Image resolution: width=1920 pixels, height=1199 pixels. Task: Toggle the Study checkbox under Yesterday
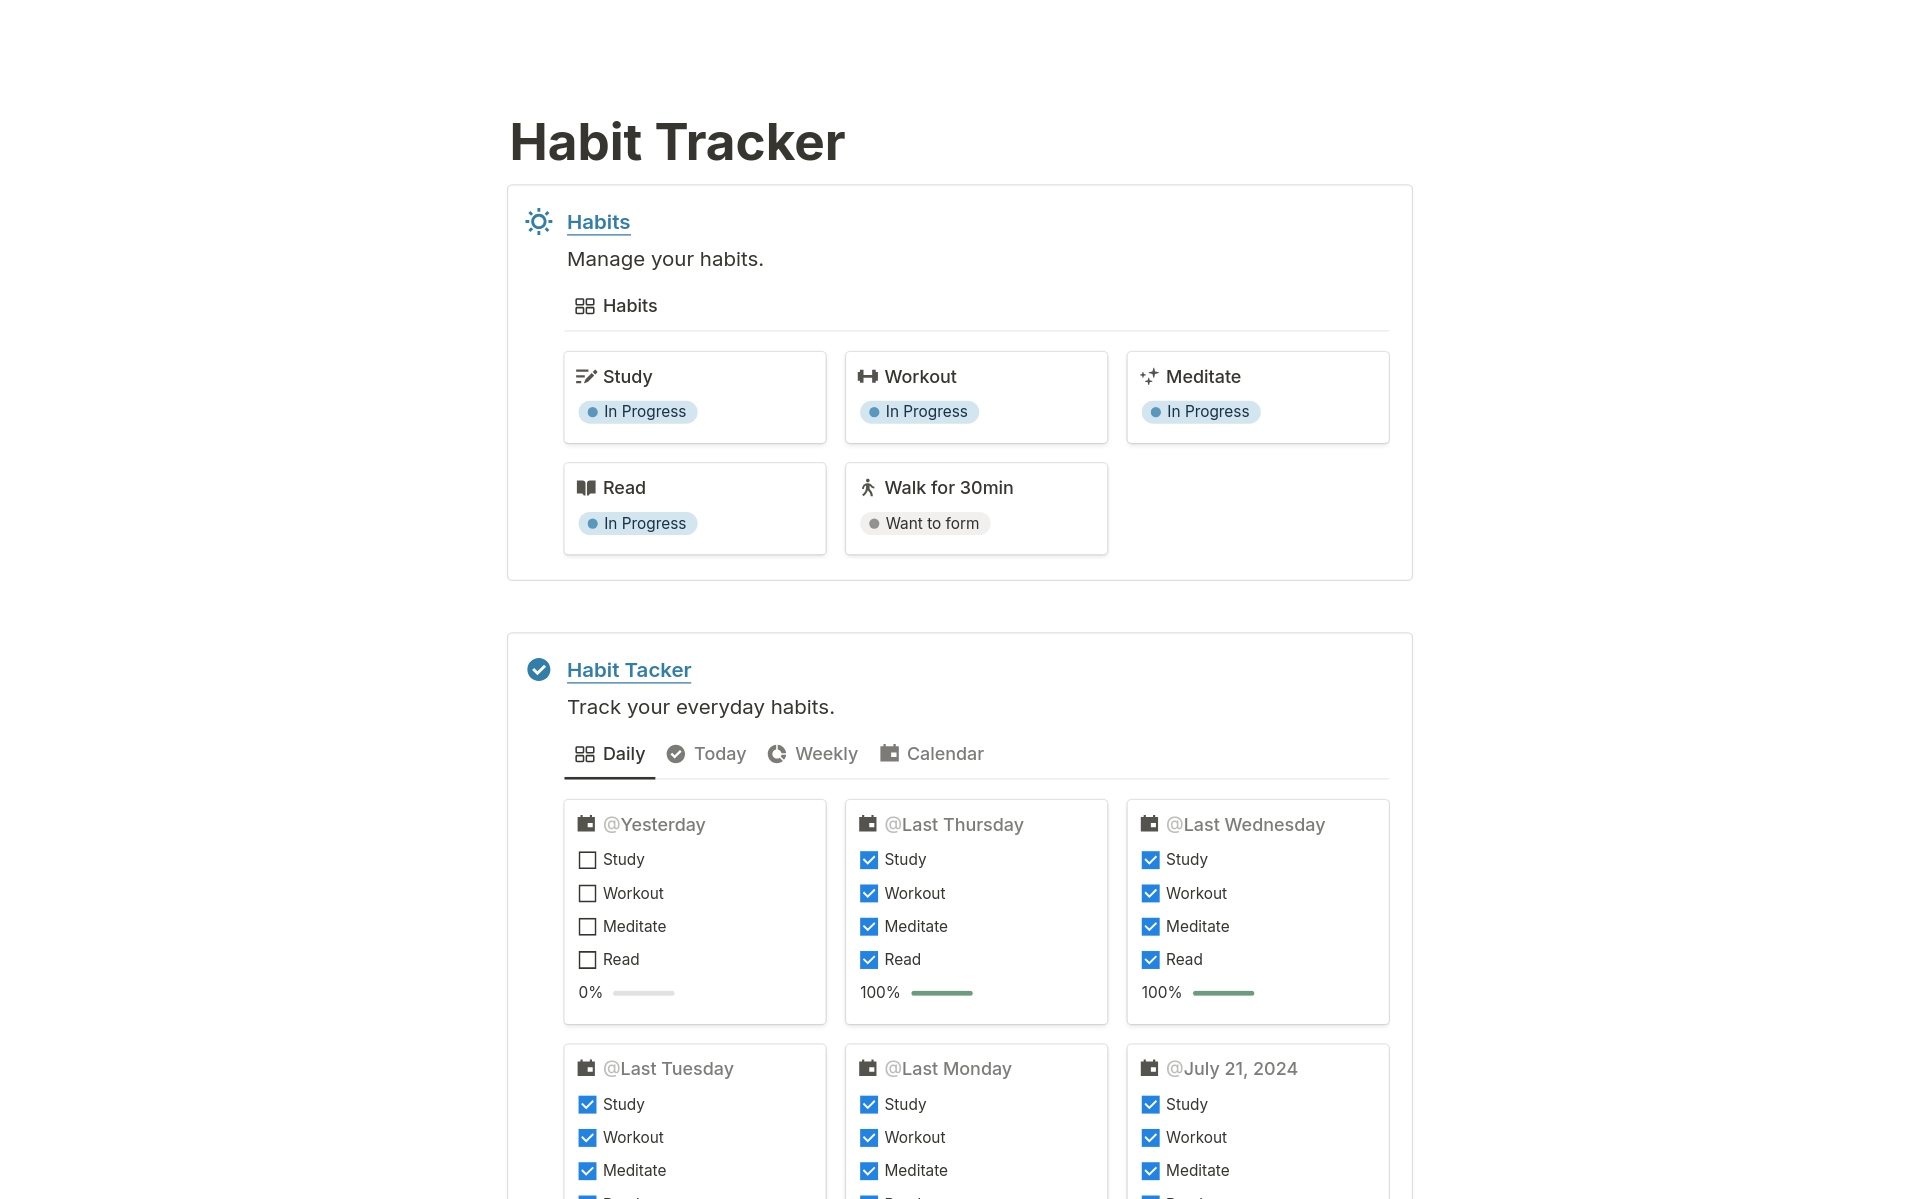587,859
